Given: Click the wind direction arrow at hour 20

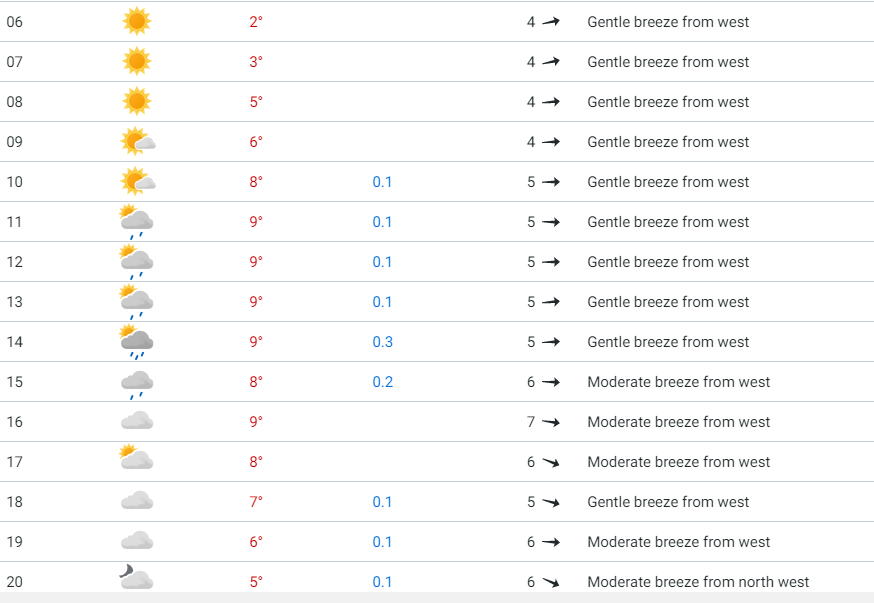Looking at the screenshot, I should (551, 582).
